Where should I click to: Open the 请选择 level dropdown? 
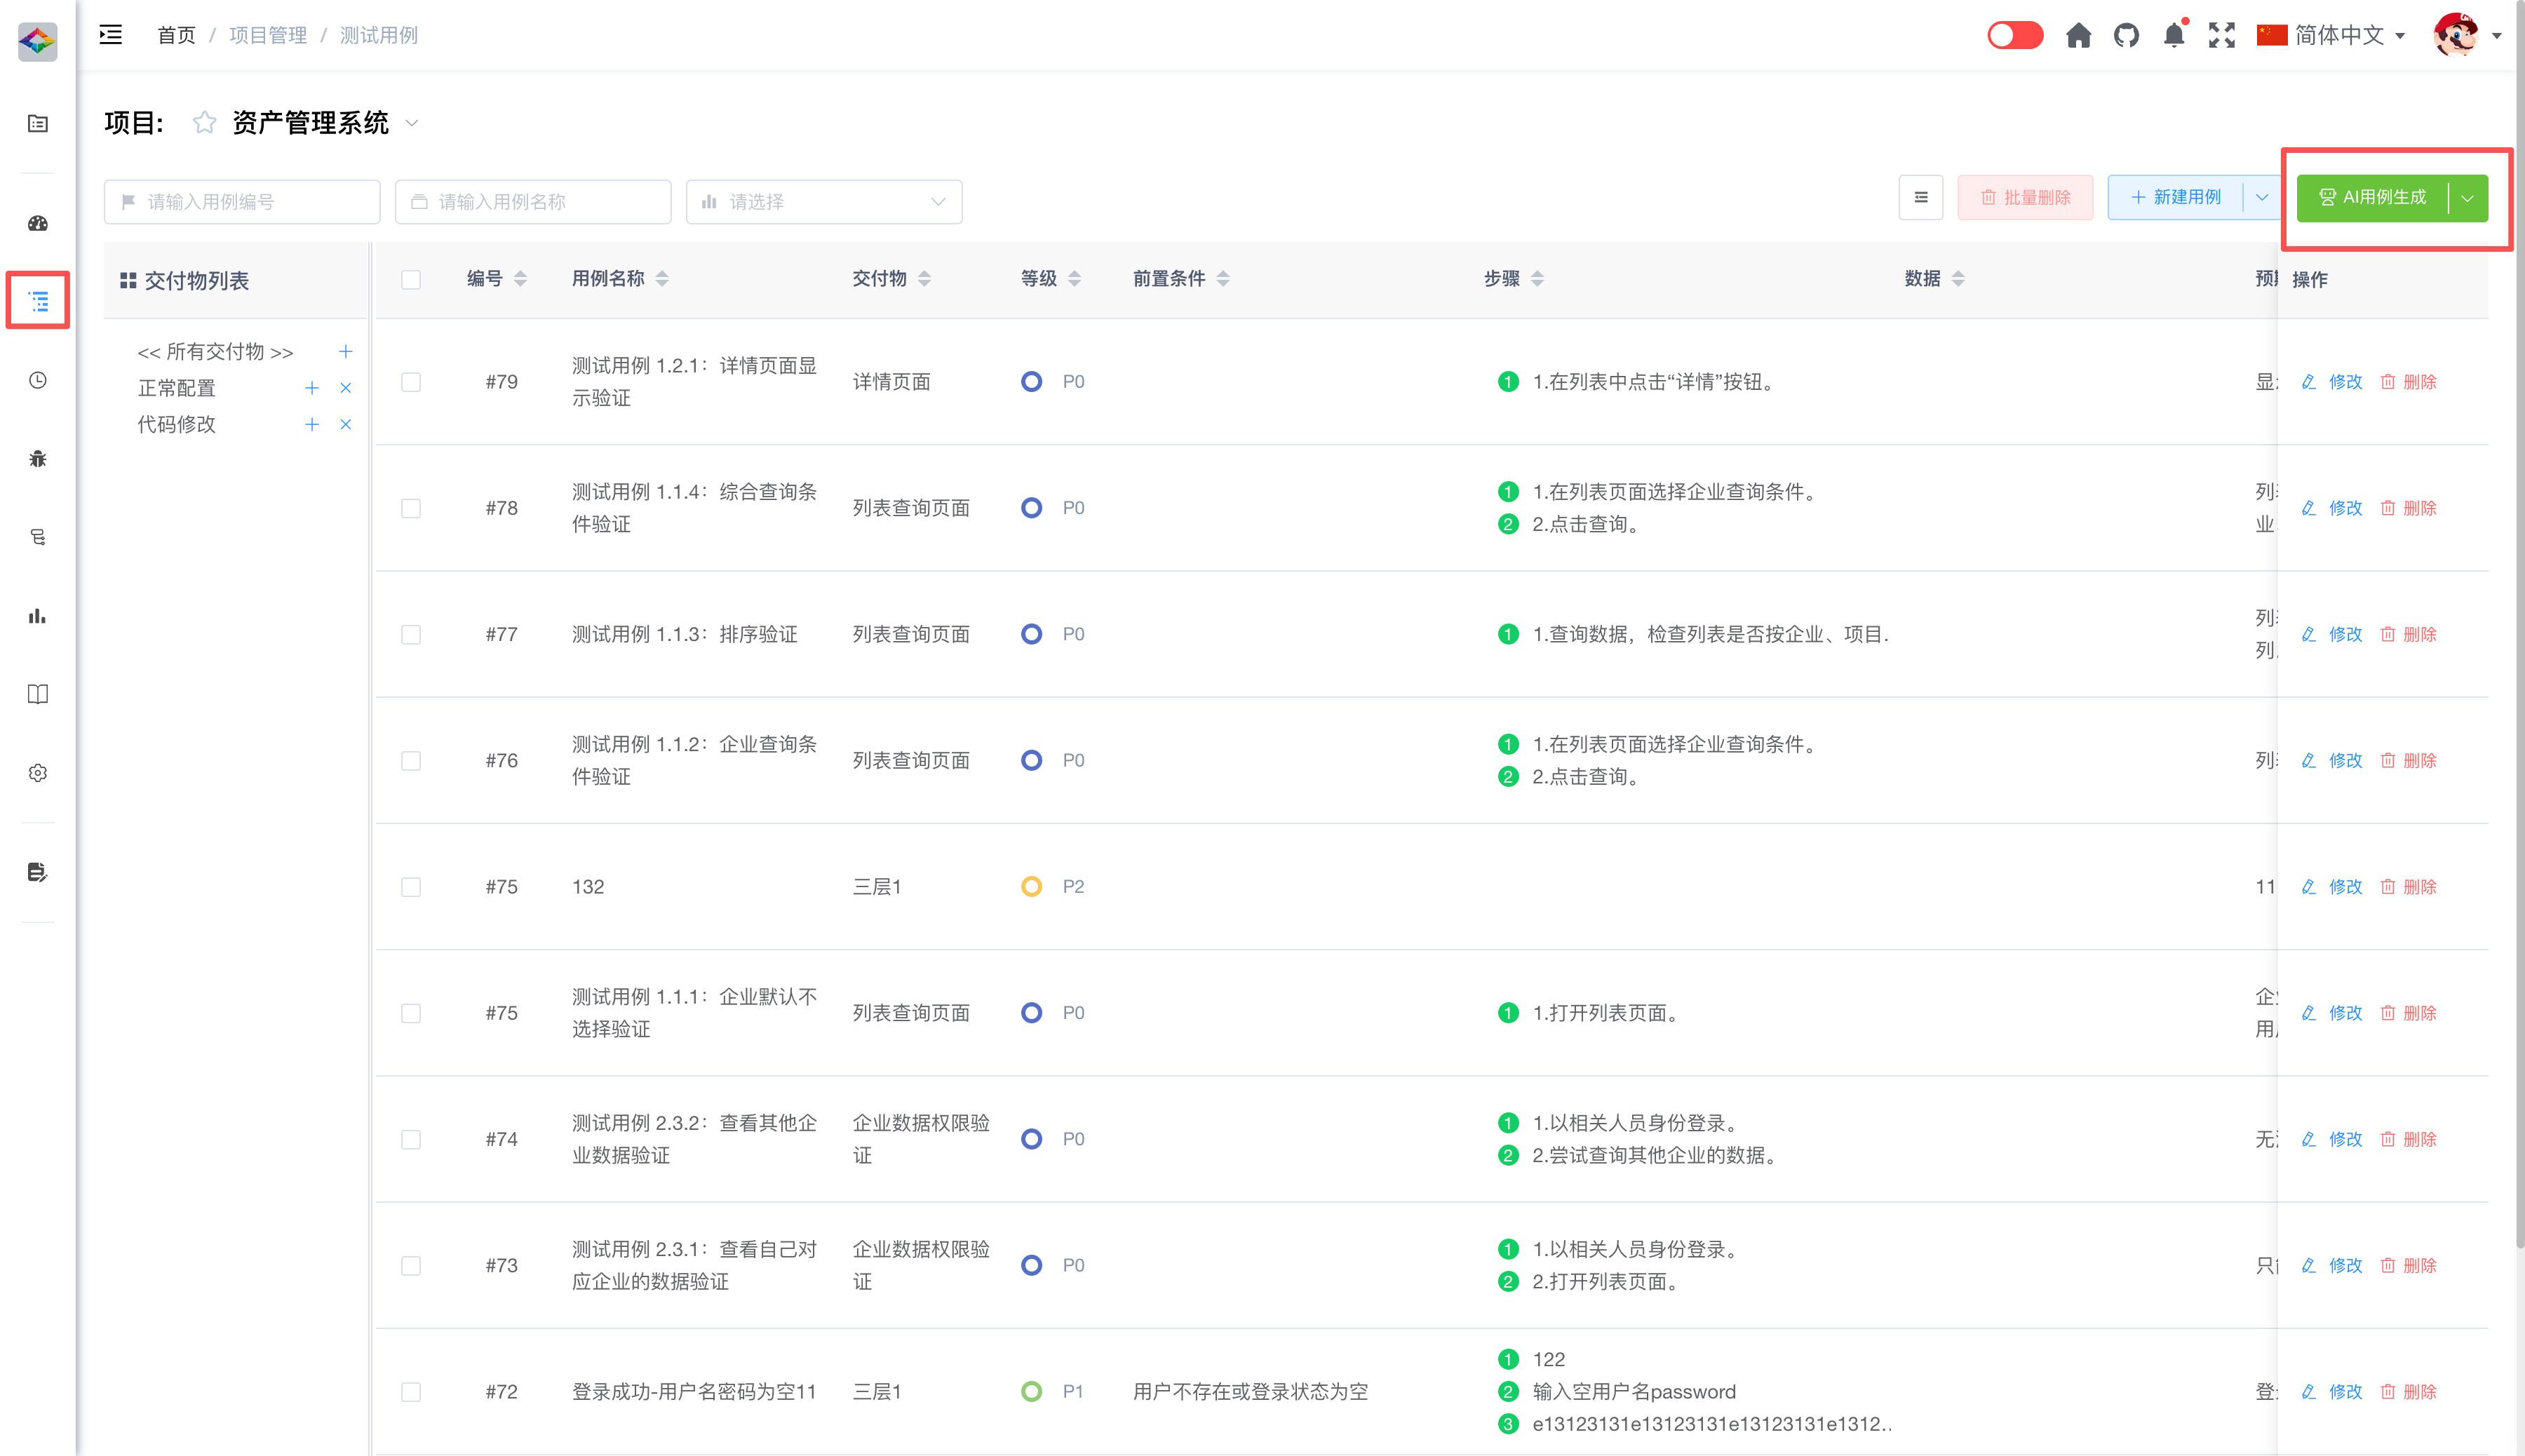click(x=823, y=202)
